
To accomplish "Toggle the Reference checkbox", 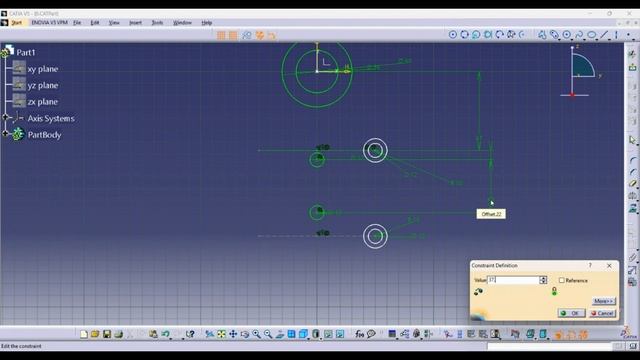I will pyautogui.click(x=562, y=280).
